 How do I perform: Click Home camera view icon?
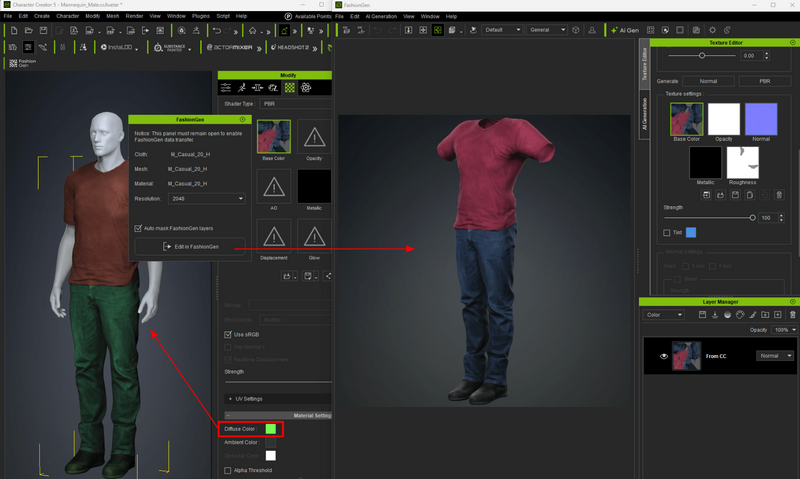point(253,31)
